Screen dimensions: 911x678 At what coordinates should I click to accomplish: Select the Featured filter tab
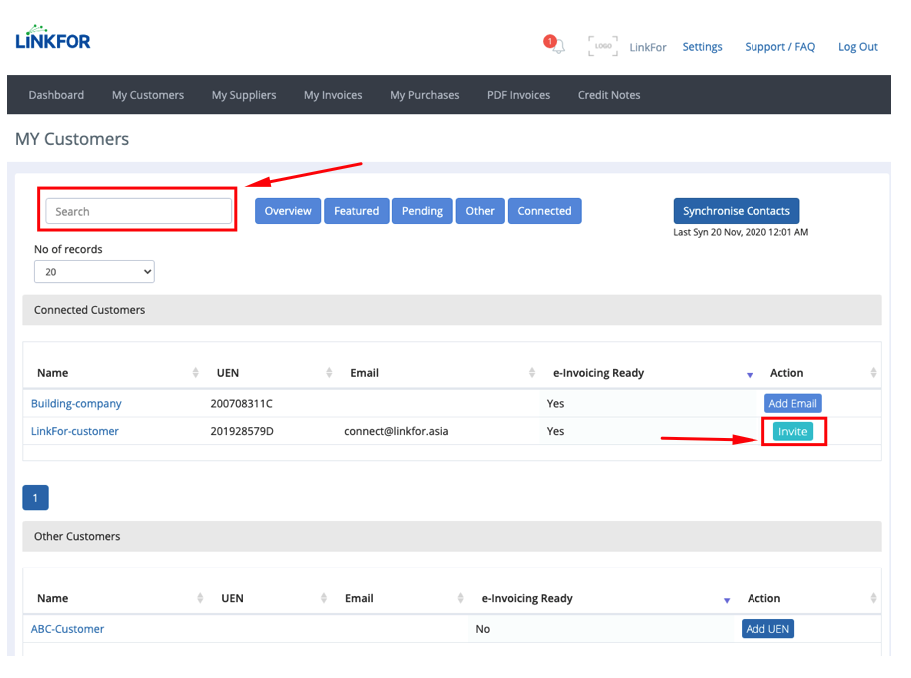pos(357,211)
